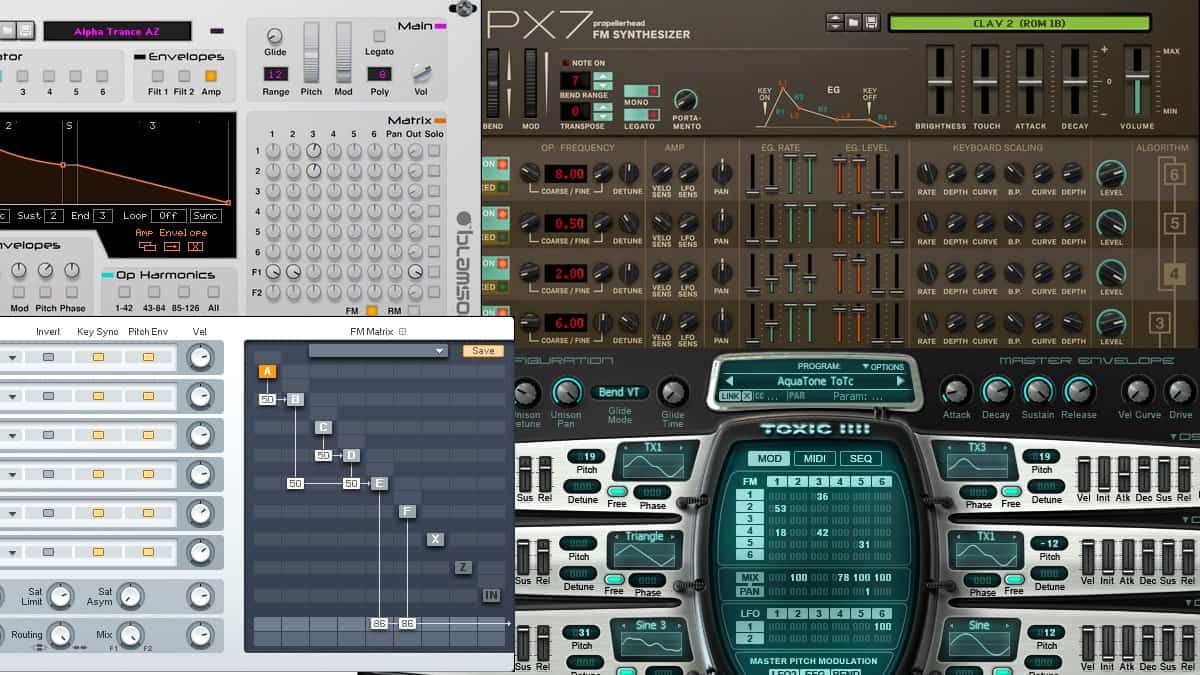
Task: Expand the FM Matrix panel icon beside its title
Action: tap(402, 331)
